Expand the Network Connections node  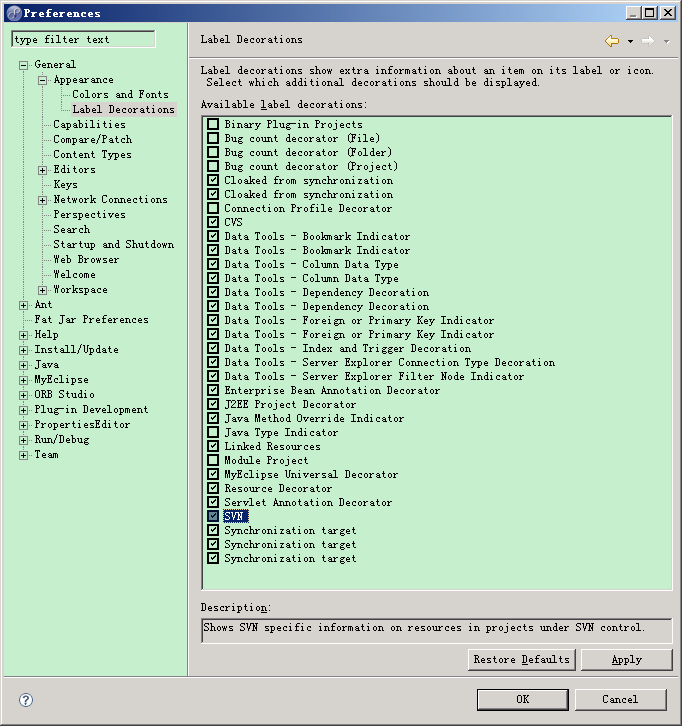tap(42, 200)
